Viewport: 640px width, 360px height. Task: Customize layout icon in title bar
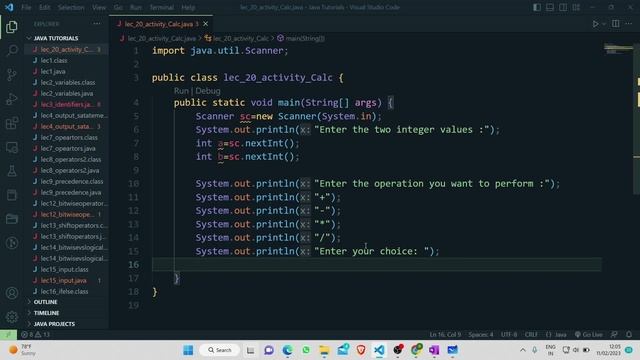576,7
